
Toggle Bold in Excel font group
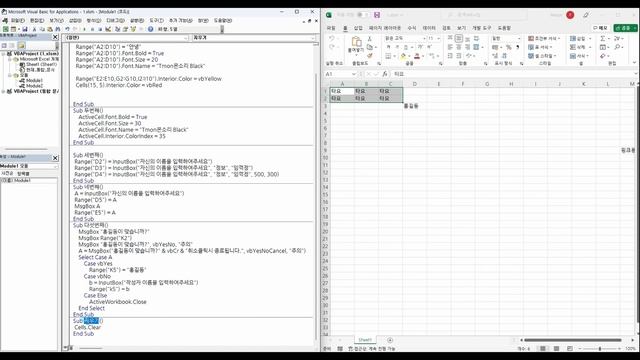tap(388, 47)
